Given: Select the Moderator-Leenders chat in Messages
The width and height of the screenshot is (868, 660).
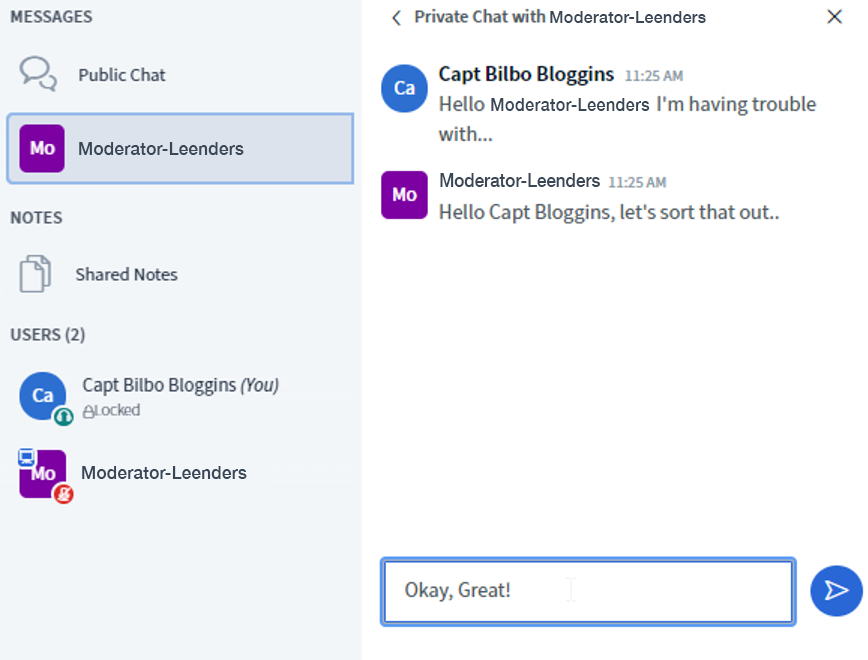Looking at the screenshot, I should click(180, 149).
